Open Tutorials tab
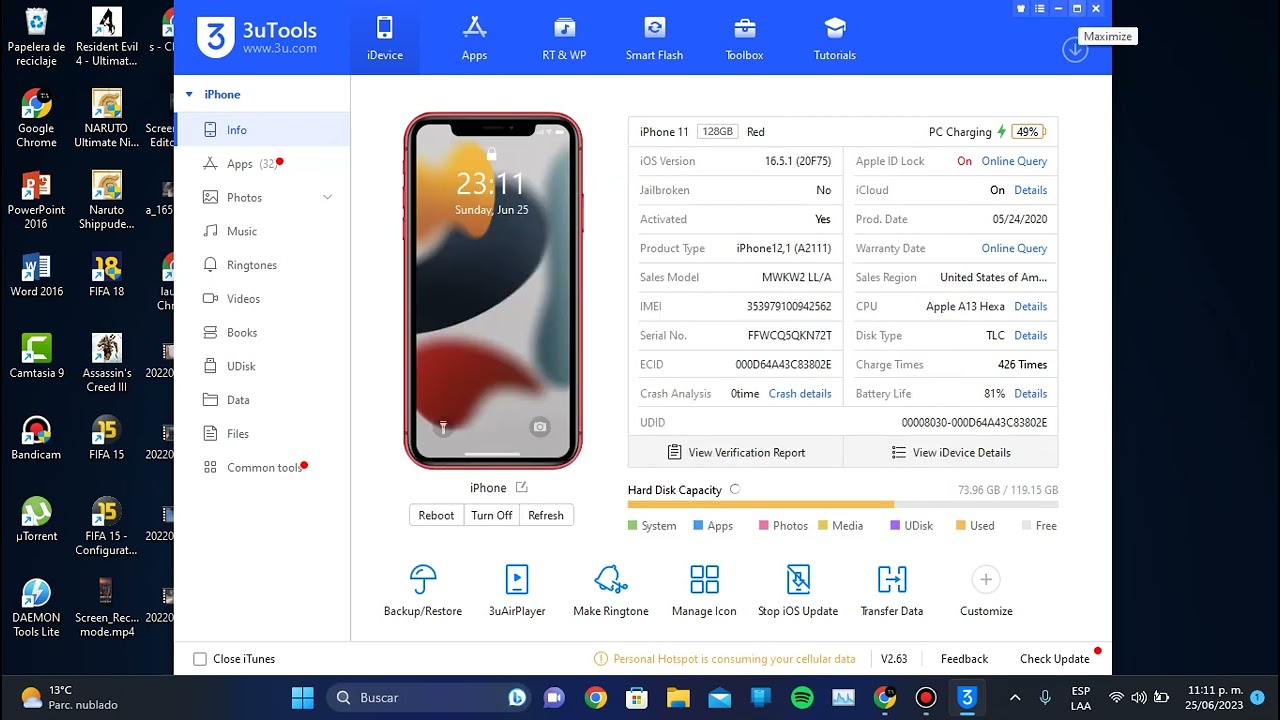Screen dimensions: 1280x720 (x=834, y=38)
